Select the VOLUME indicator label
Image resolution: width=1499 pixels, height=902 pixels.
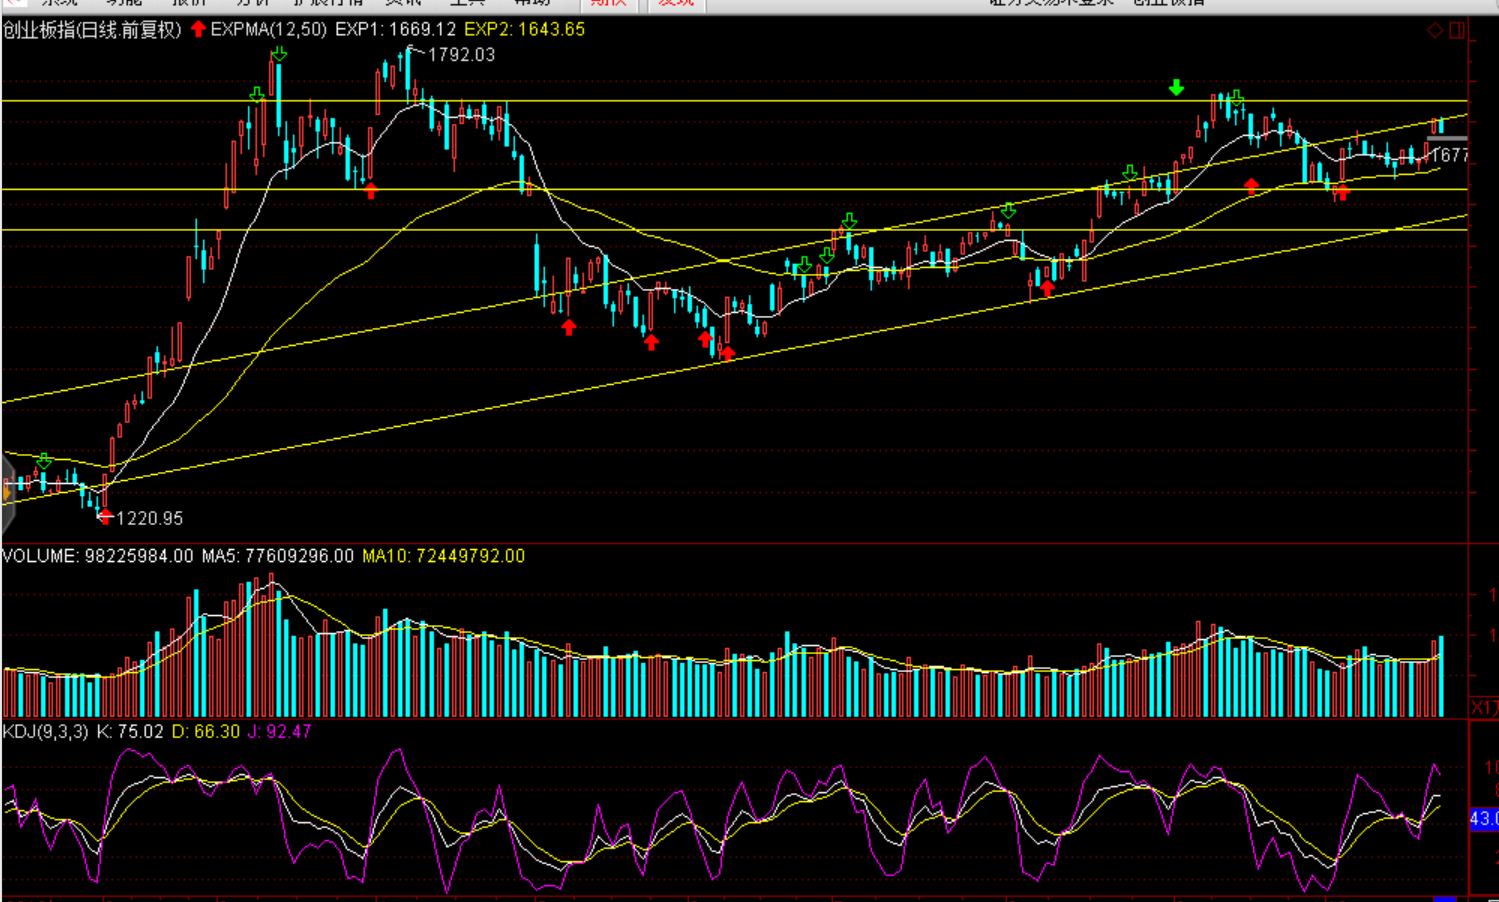click(39, 556)
